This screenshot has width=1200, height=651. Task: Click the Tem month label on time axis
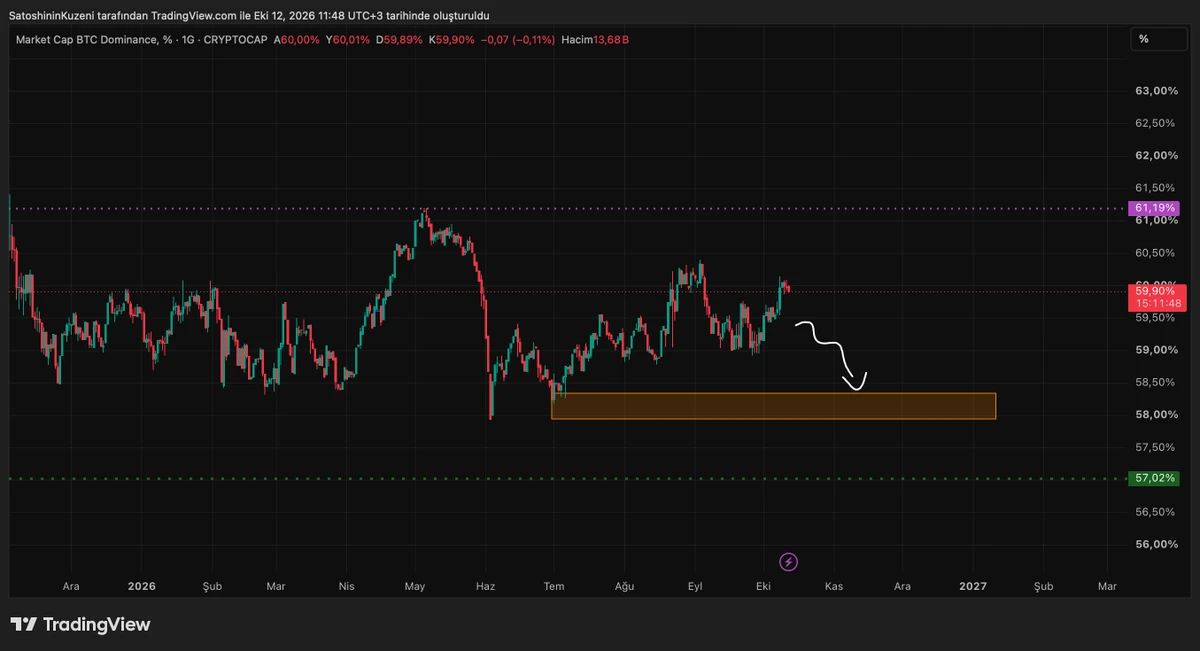pos(553,586)
